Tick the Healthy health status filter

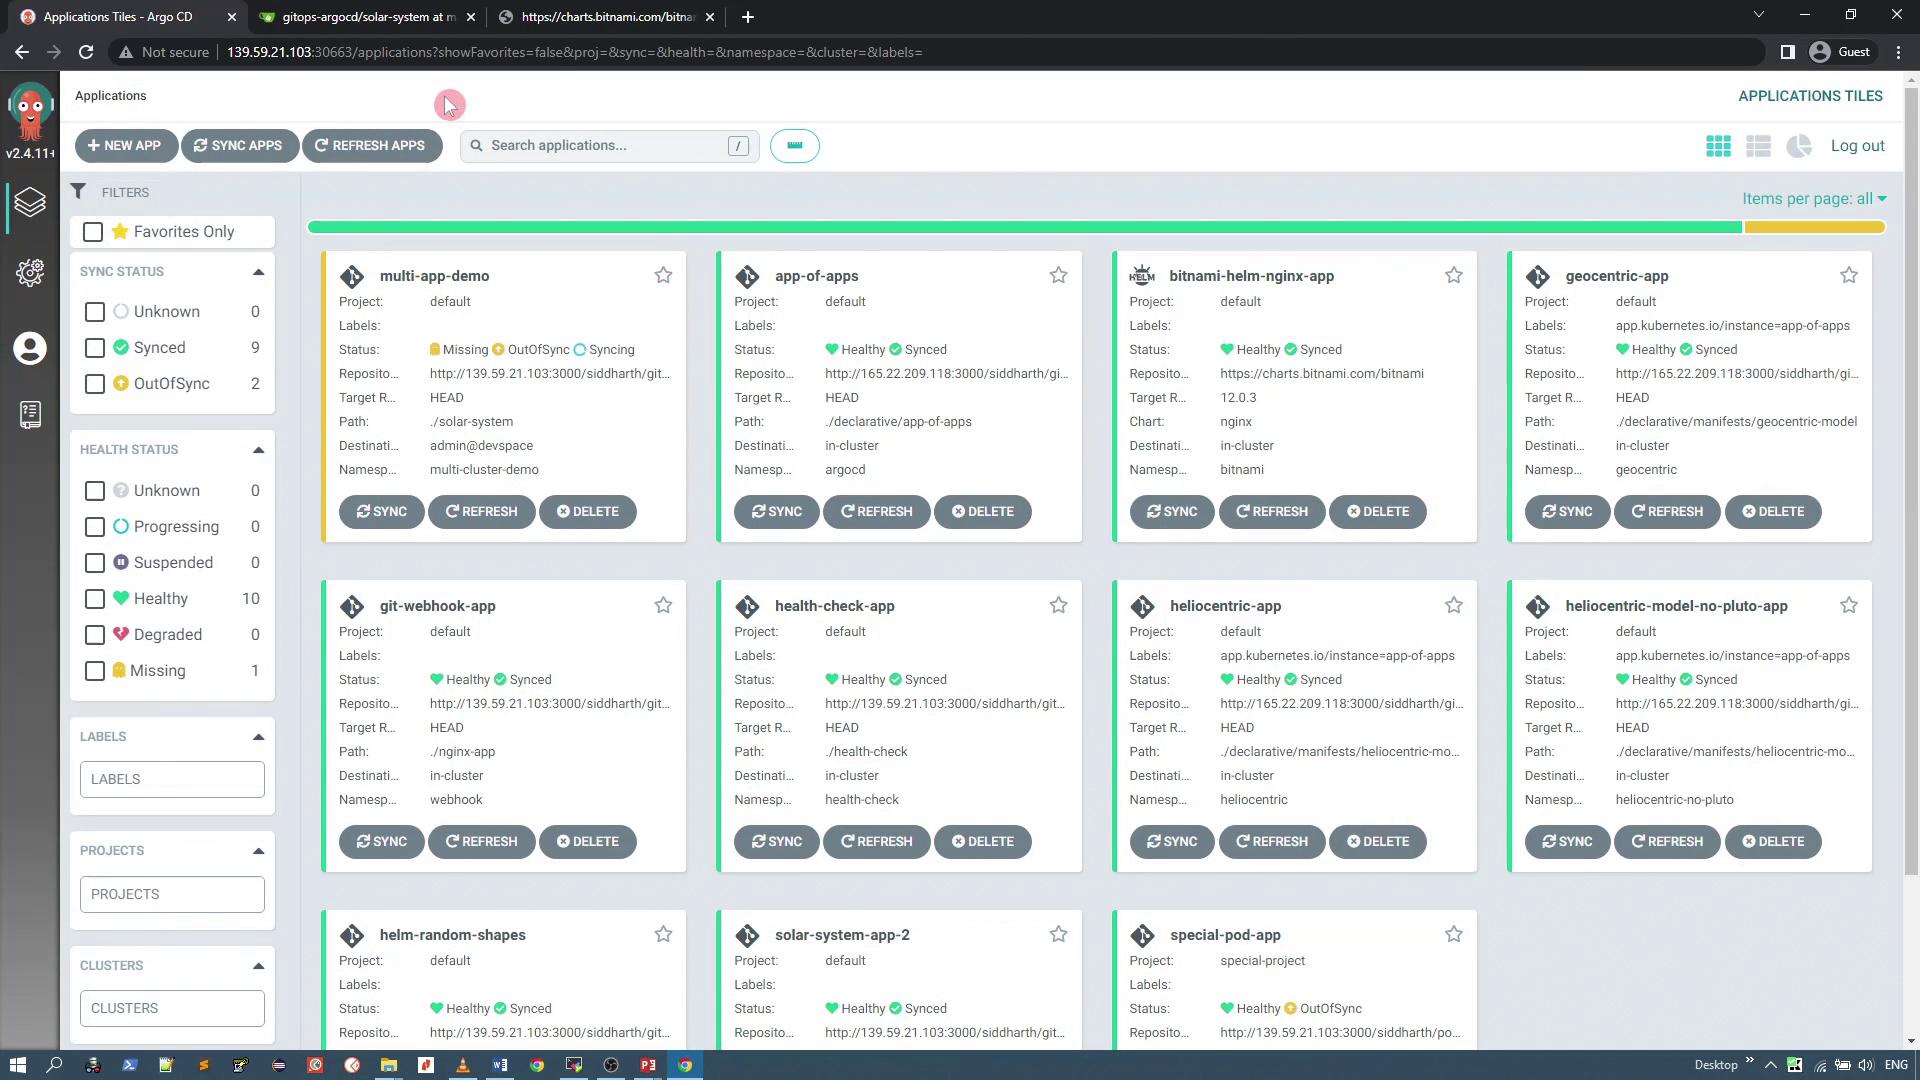(95, 599)
